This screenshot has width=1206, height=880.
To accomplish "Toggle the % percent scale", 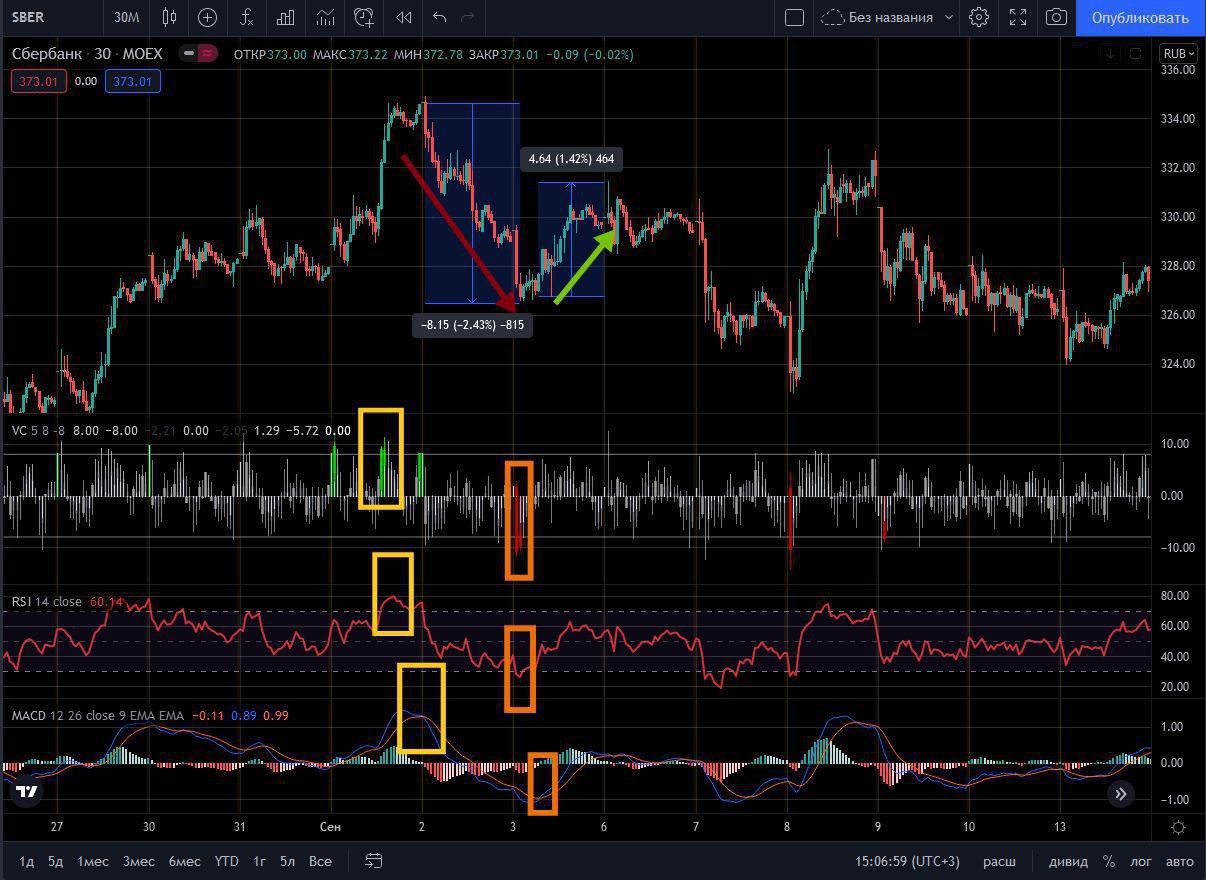I will [x=1109, y=861].
